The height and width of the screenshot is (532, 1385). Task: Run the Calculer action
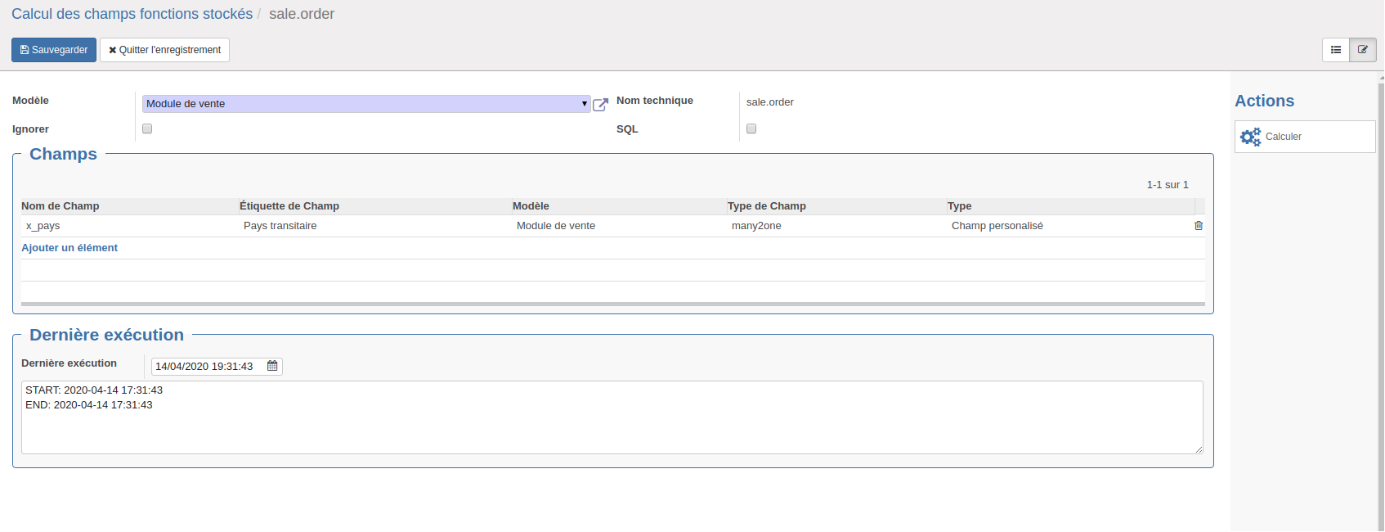pos(1305,137)
